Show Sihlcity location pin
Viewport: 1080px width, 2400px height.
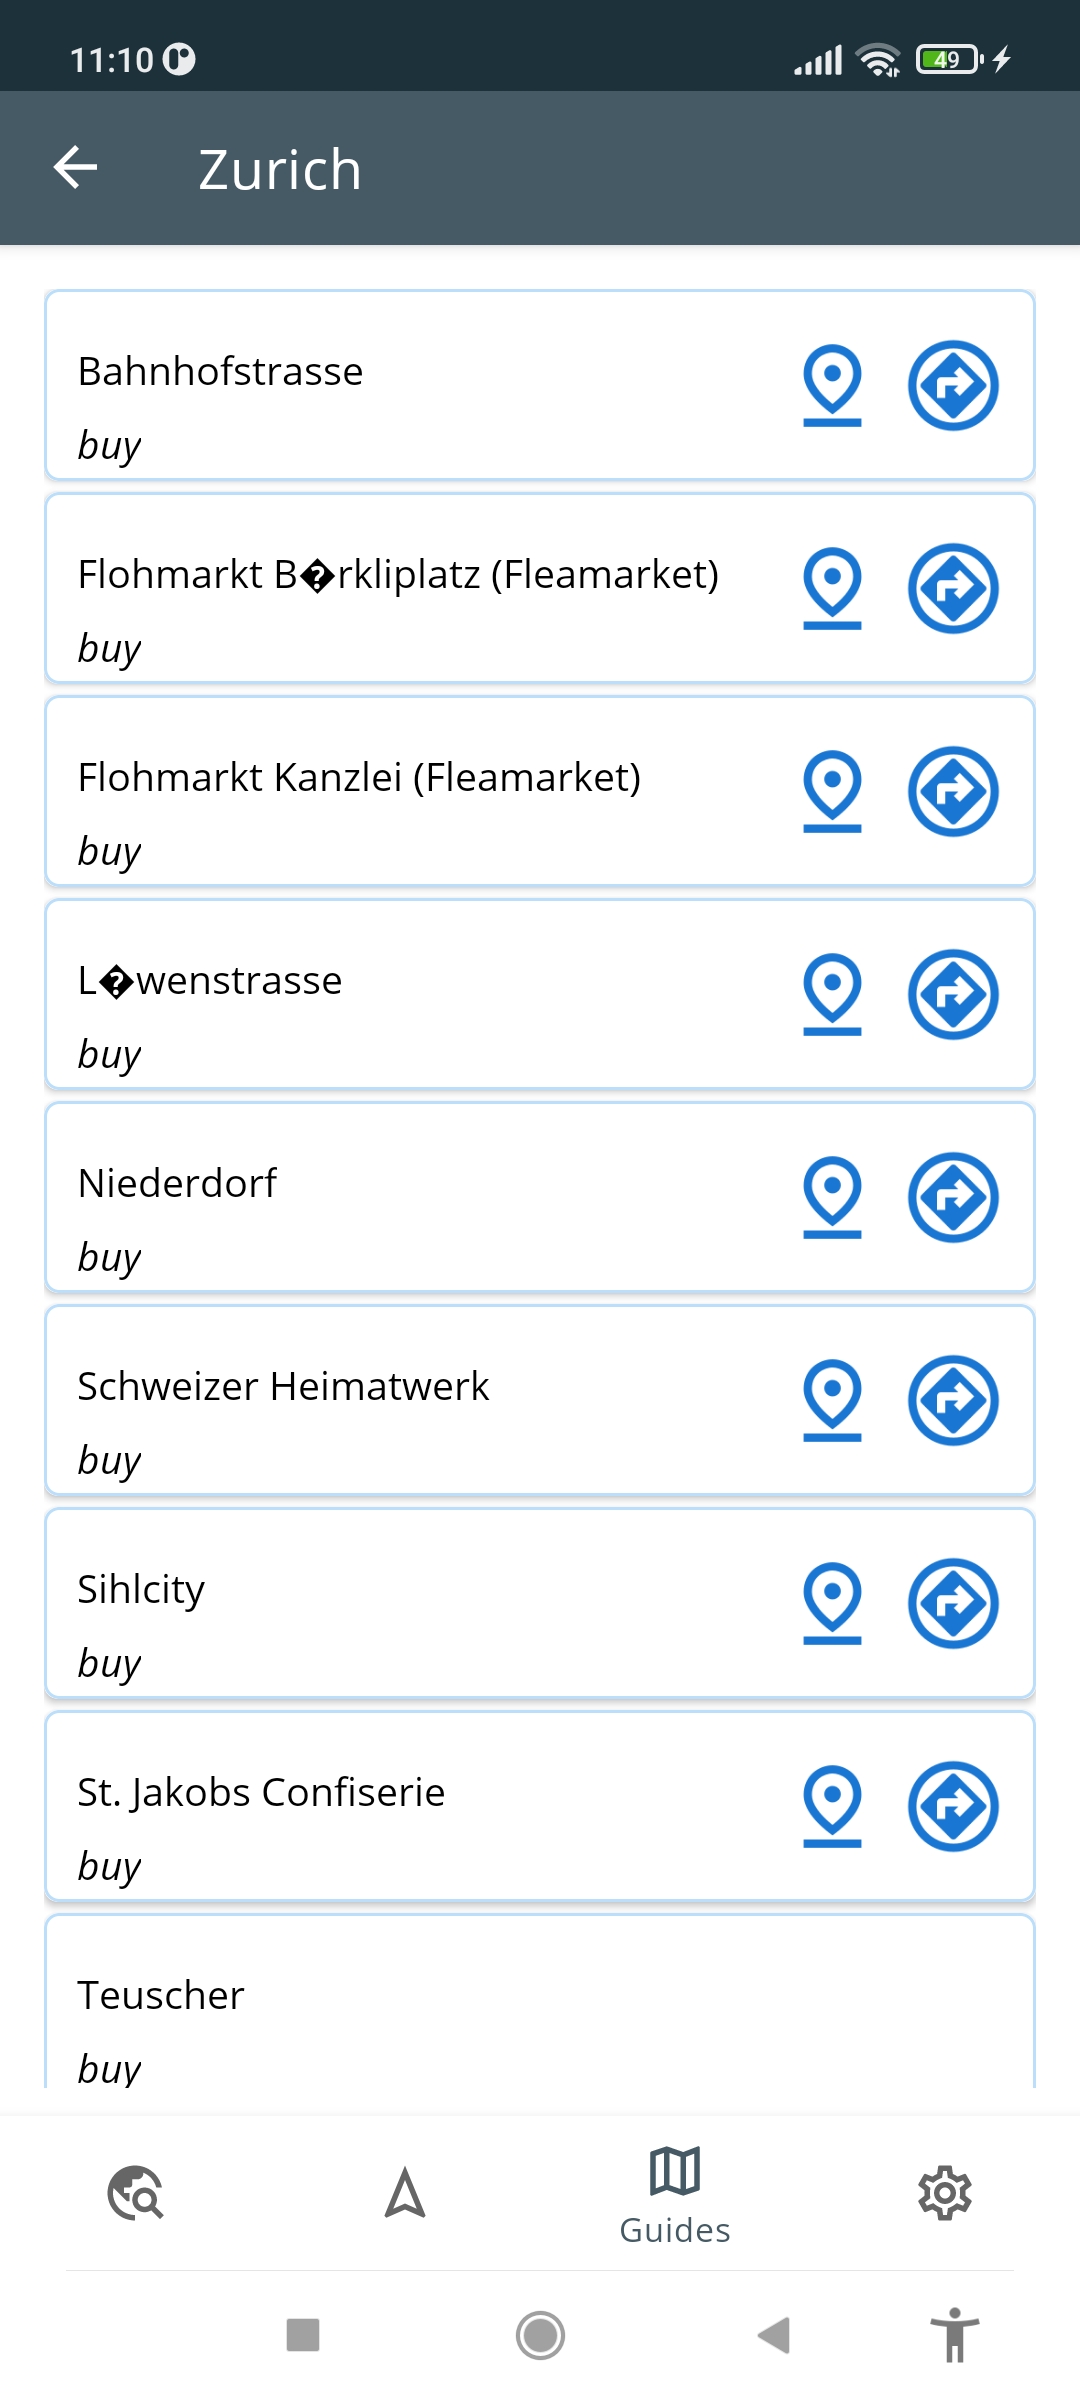click(x=832, y=1603)
